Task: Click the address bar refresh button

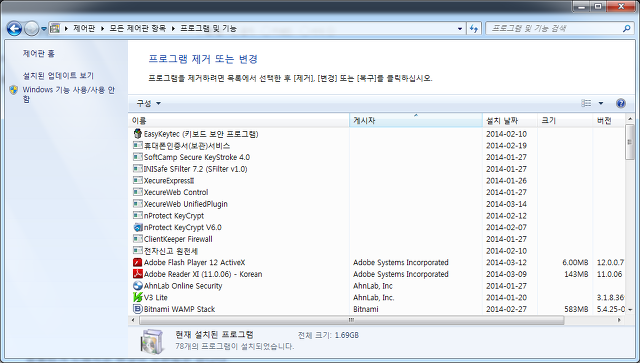Action: tap(474, 29)
